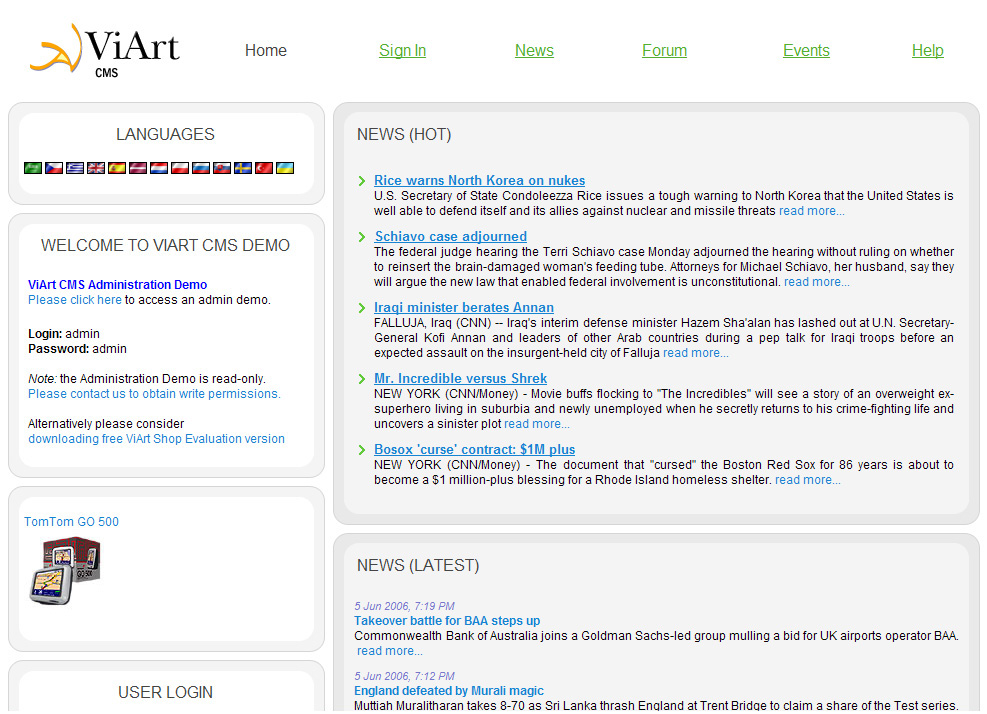Image resolution: width=987 pixels, height=714 pixels.
Task: Go to Events in the top menu
Action: tap(806, 50)
